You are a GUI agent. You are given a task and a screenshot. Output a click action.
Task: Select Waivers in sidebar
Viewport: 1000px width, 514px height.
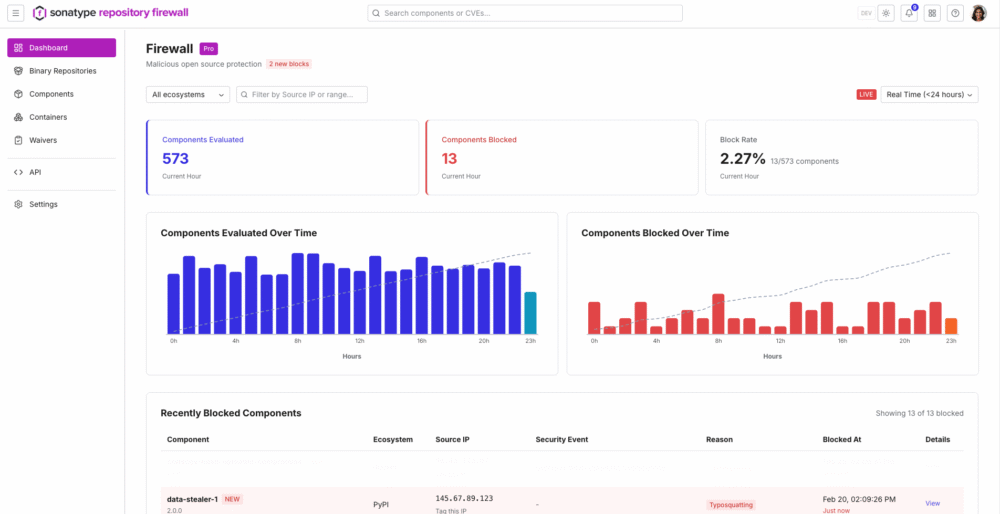click(62, 140)
